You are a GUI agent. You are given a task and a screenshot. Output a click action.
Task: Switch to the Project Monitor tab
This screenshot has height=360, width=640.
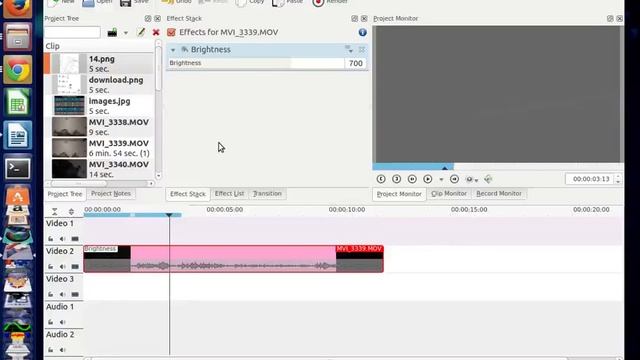(x=399, y=194)
